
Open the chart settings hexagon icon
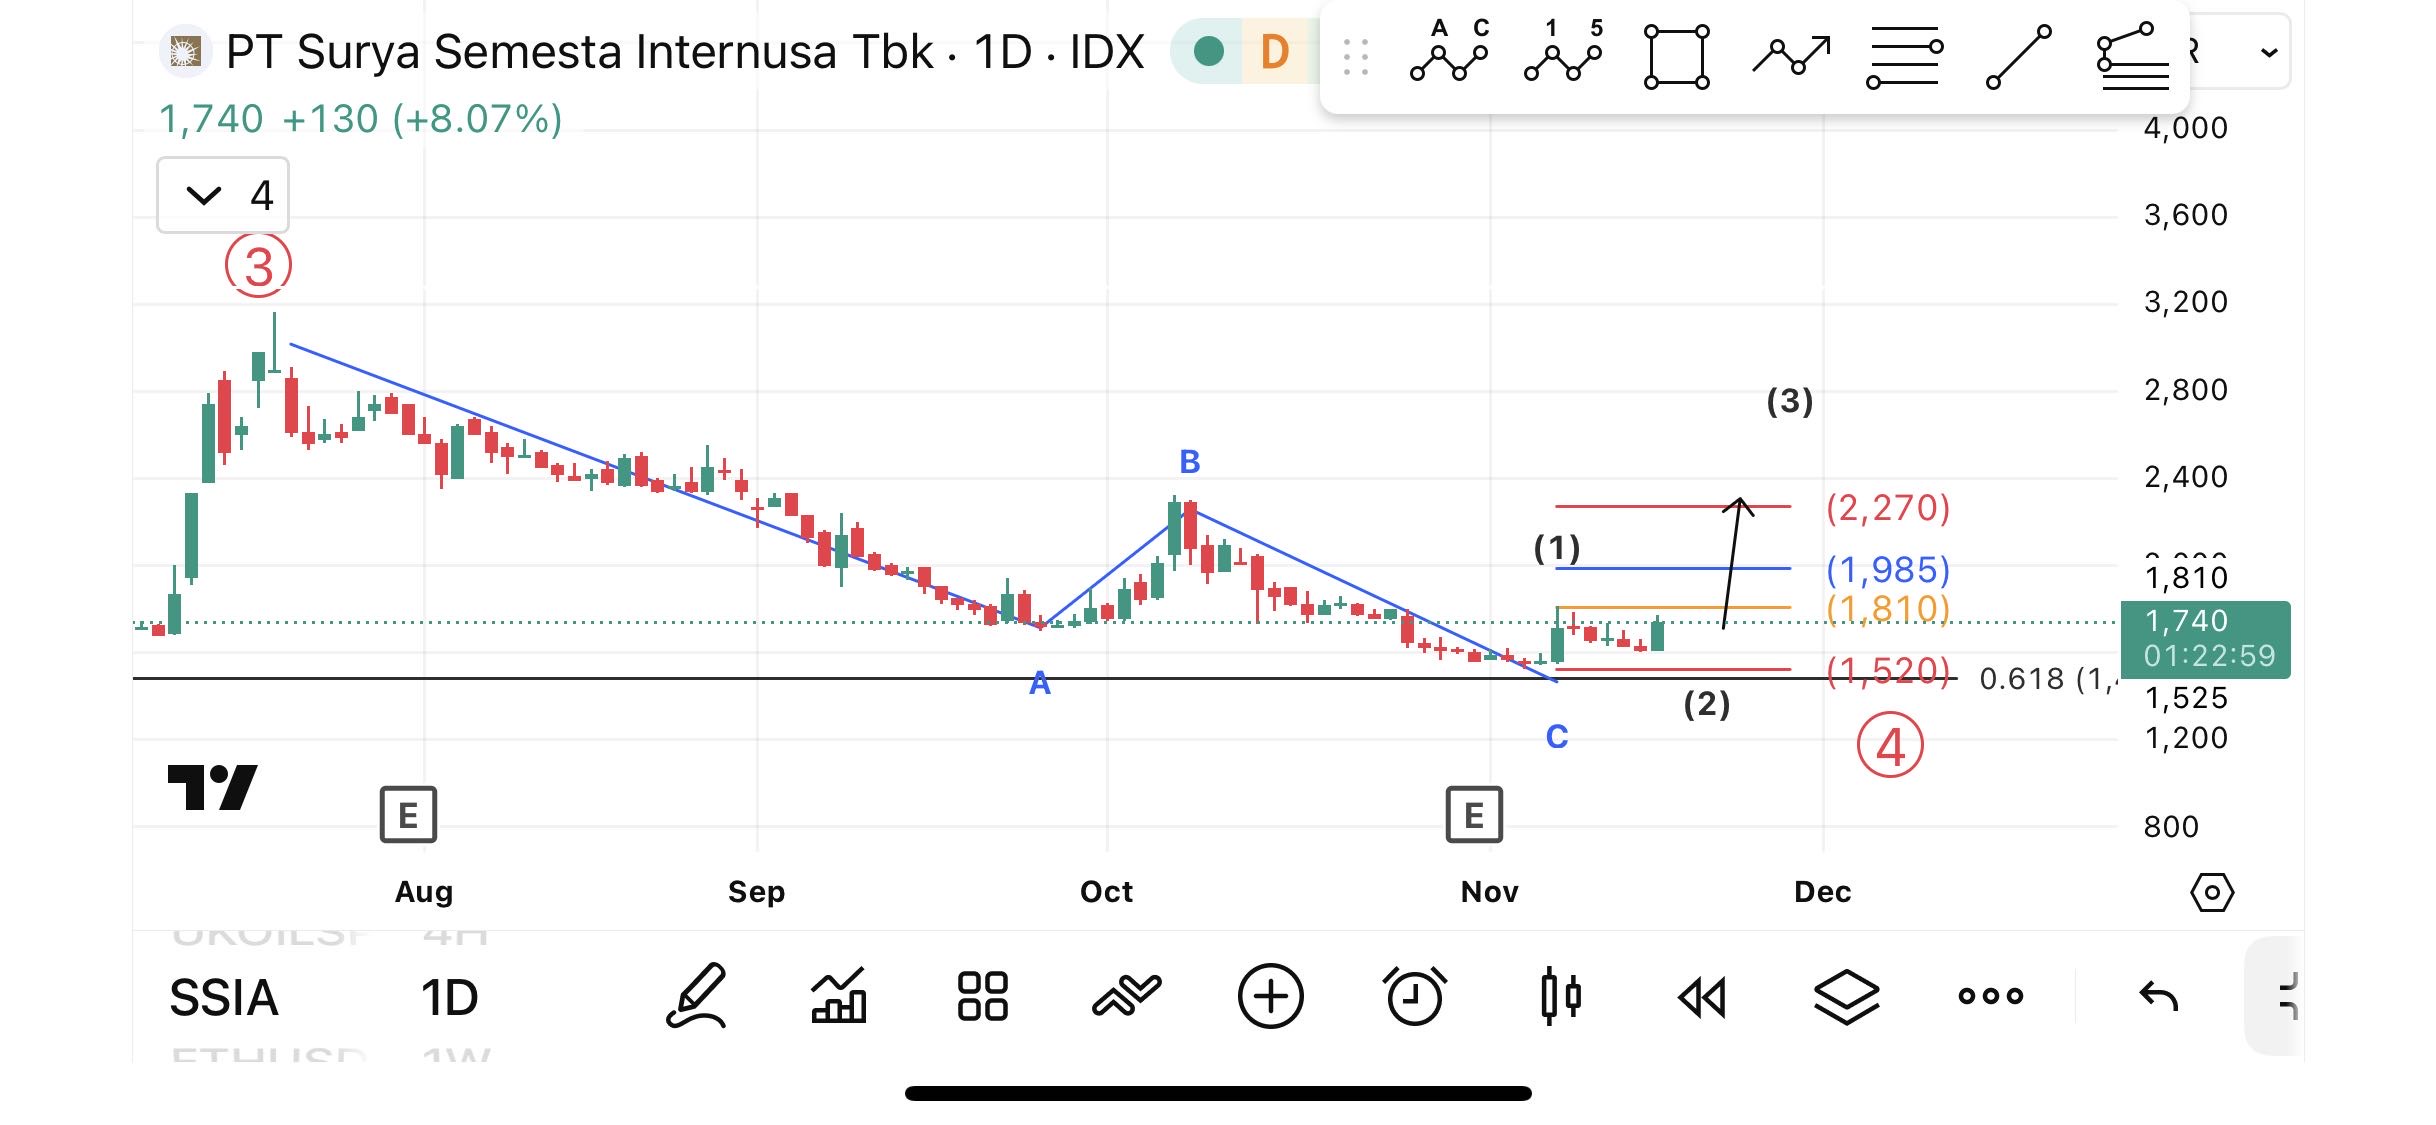pyautogui.click(x=2211, y=892)
